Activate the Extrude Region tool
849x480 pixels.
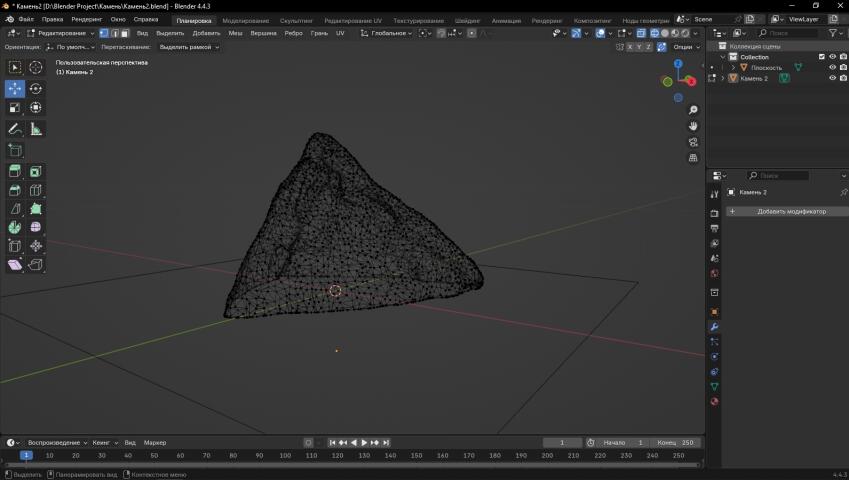(15, 172)
